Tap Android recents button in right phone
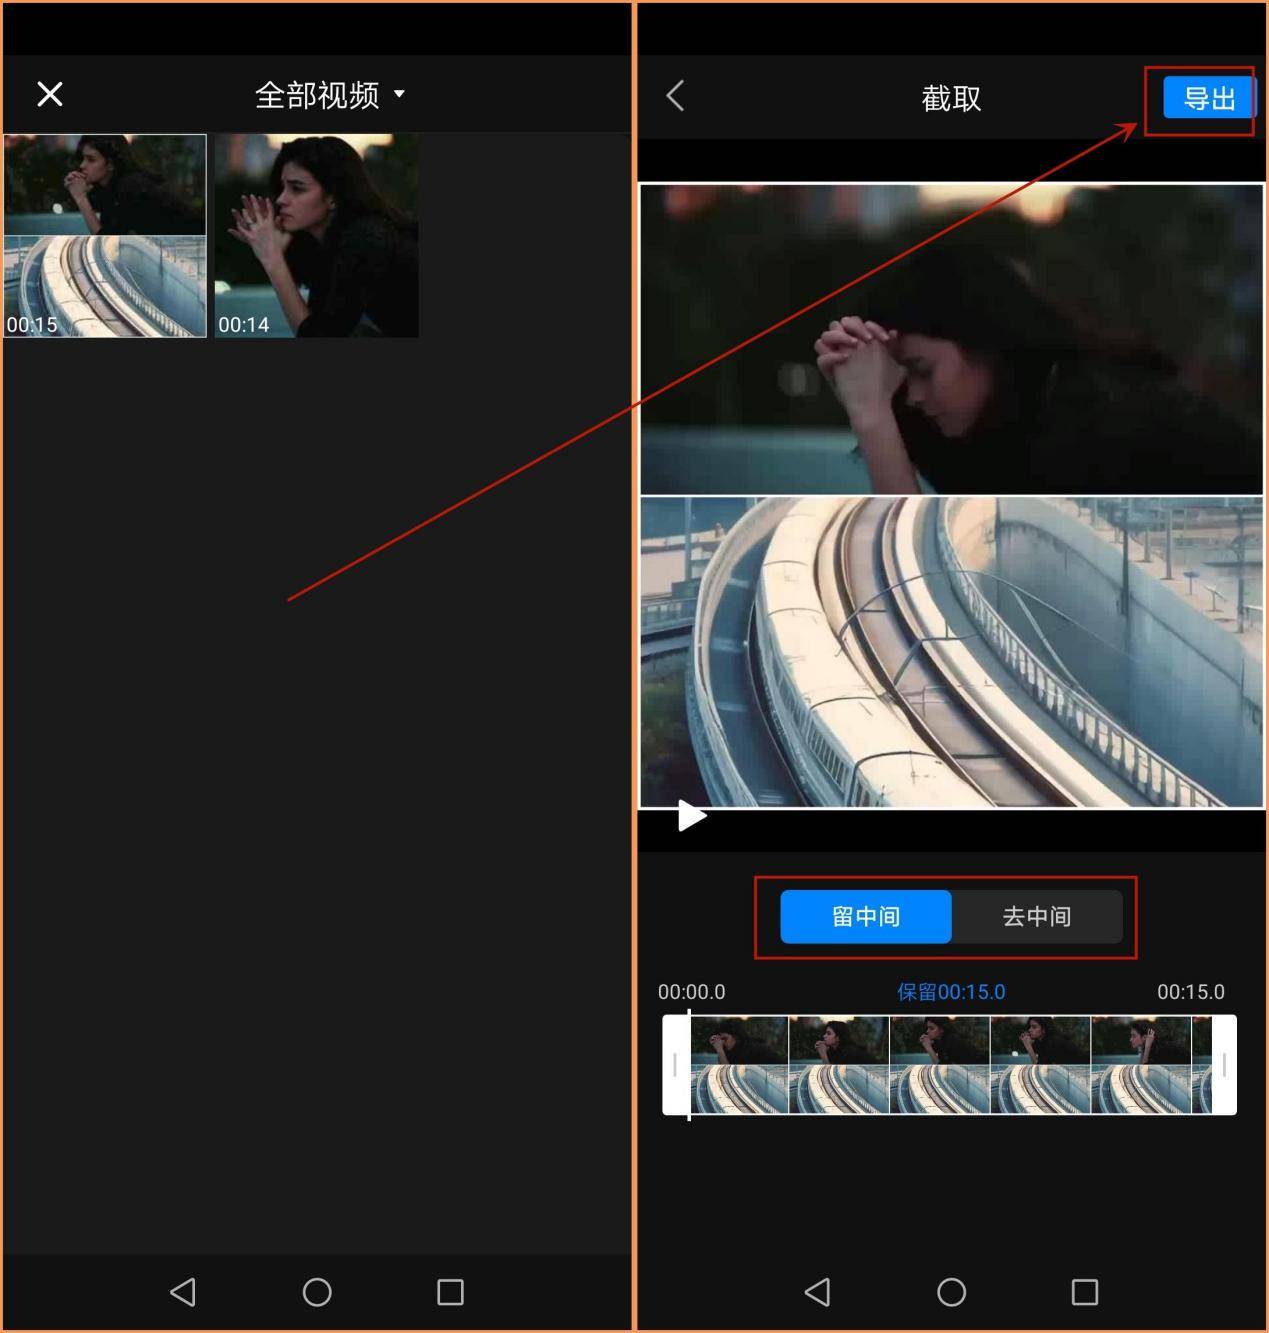The height and width of the screenshot is (1333, 1269). tap(1085, 1292)
